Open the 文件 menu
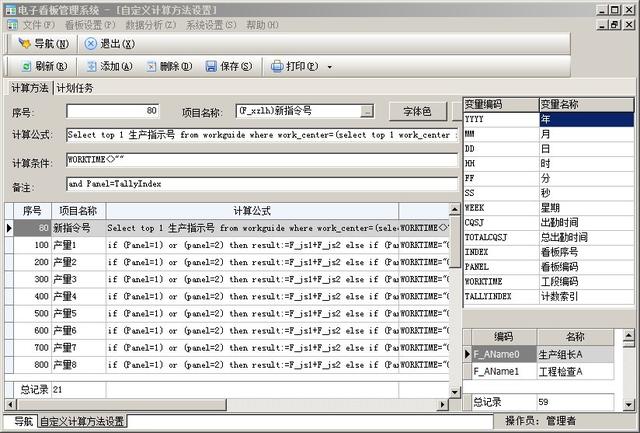This screenshot has width=640, height=433. pyautogui.click(x=38, y=24)
